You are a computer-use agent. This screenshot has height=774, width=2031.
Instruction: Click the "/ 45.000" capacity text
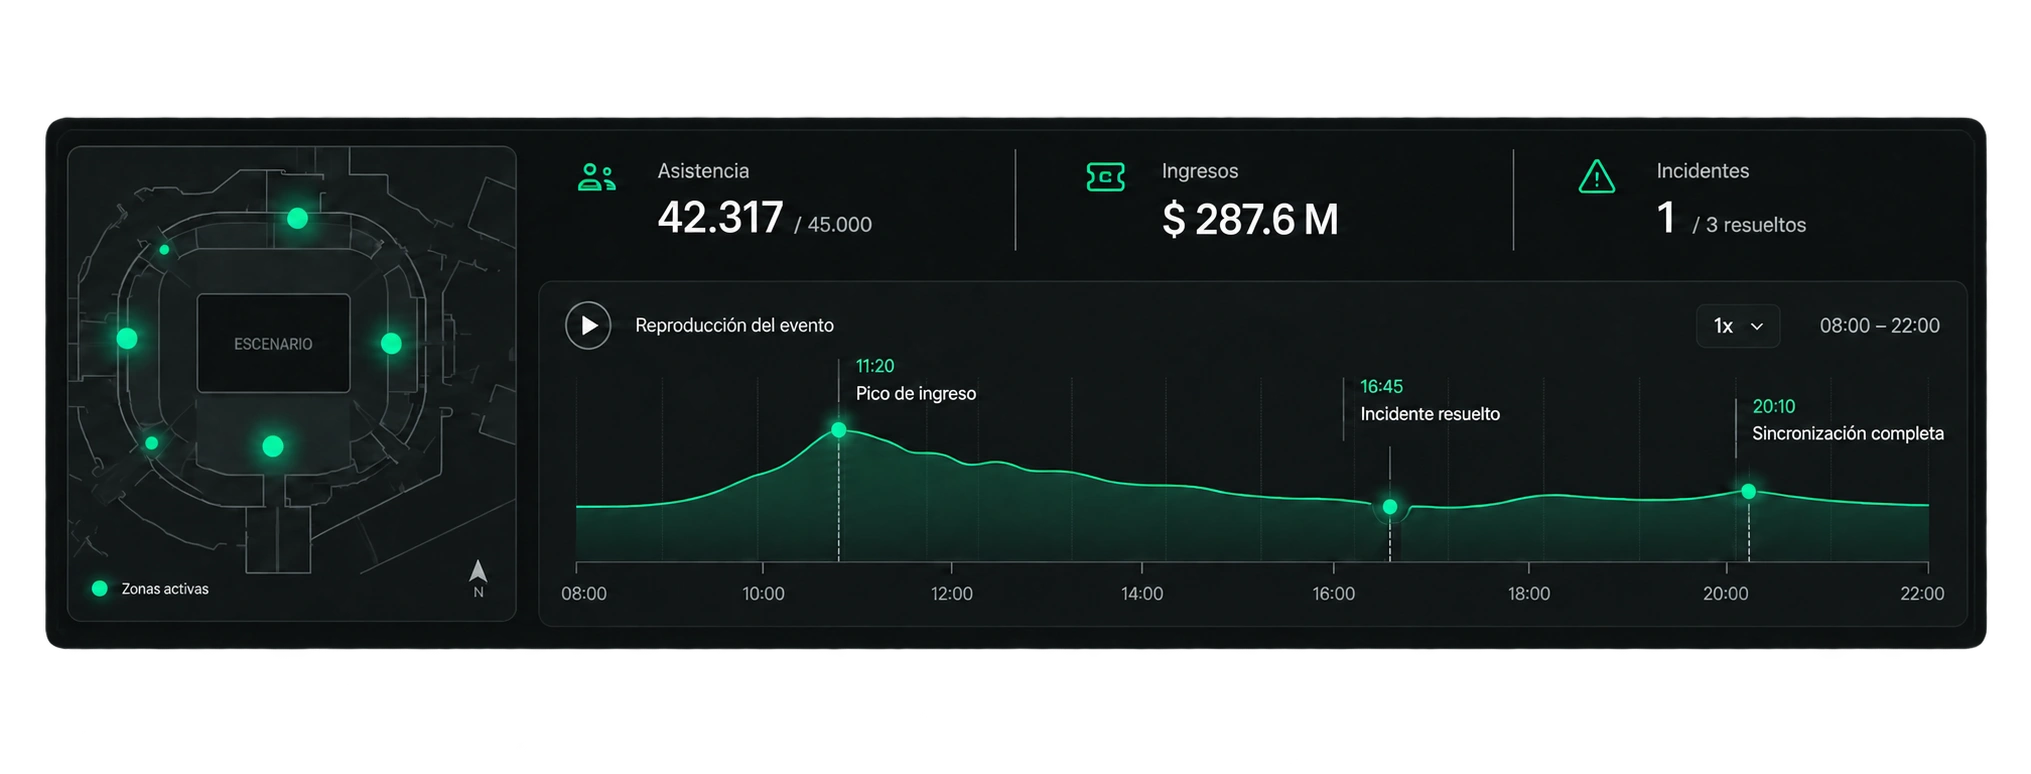pyautogui.click(x=833, y=225)
